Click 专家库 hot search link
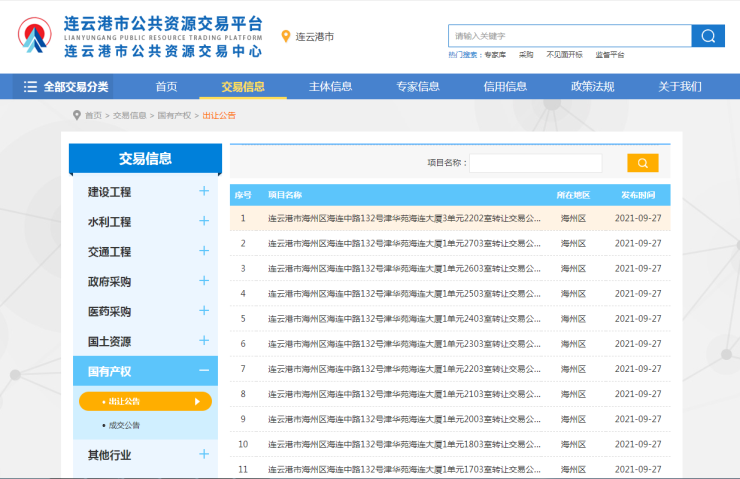 495,55
